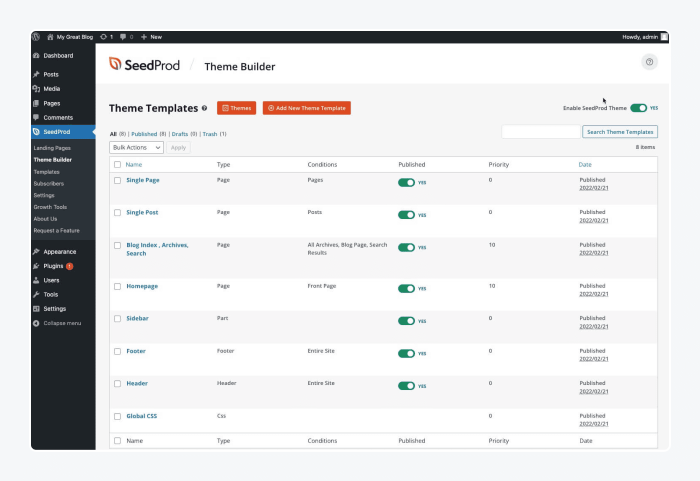Screen dimensions: 700x481
Task: Click the Dashboard icon in sidebar
Action: [x=37, y=56]
